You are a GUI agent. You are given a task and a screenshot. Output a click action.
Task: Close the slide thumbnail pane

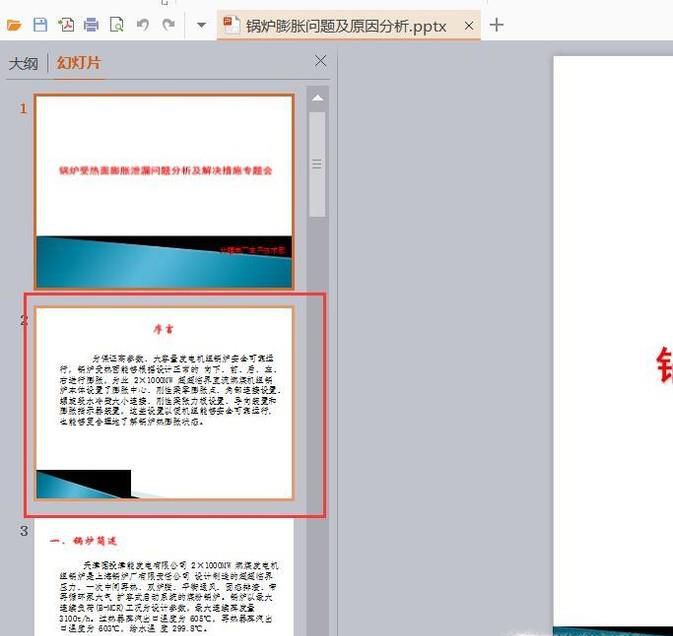pyautogui.click(x=320, y=61)
